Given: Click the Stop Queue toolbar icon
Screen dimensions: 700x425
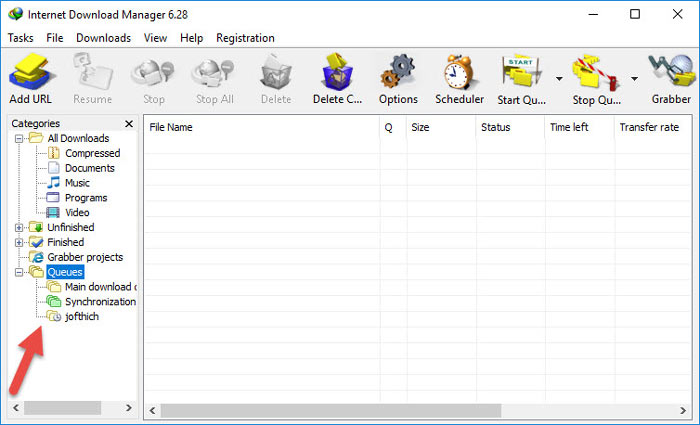Looking at the screenshot, I should [x=596, y=71].
